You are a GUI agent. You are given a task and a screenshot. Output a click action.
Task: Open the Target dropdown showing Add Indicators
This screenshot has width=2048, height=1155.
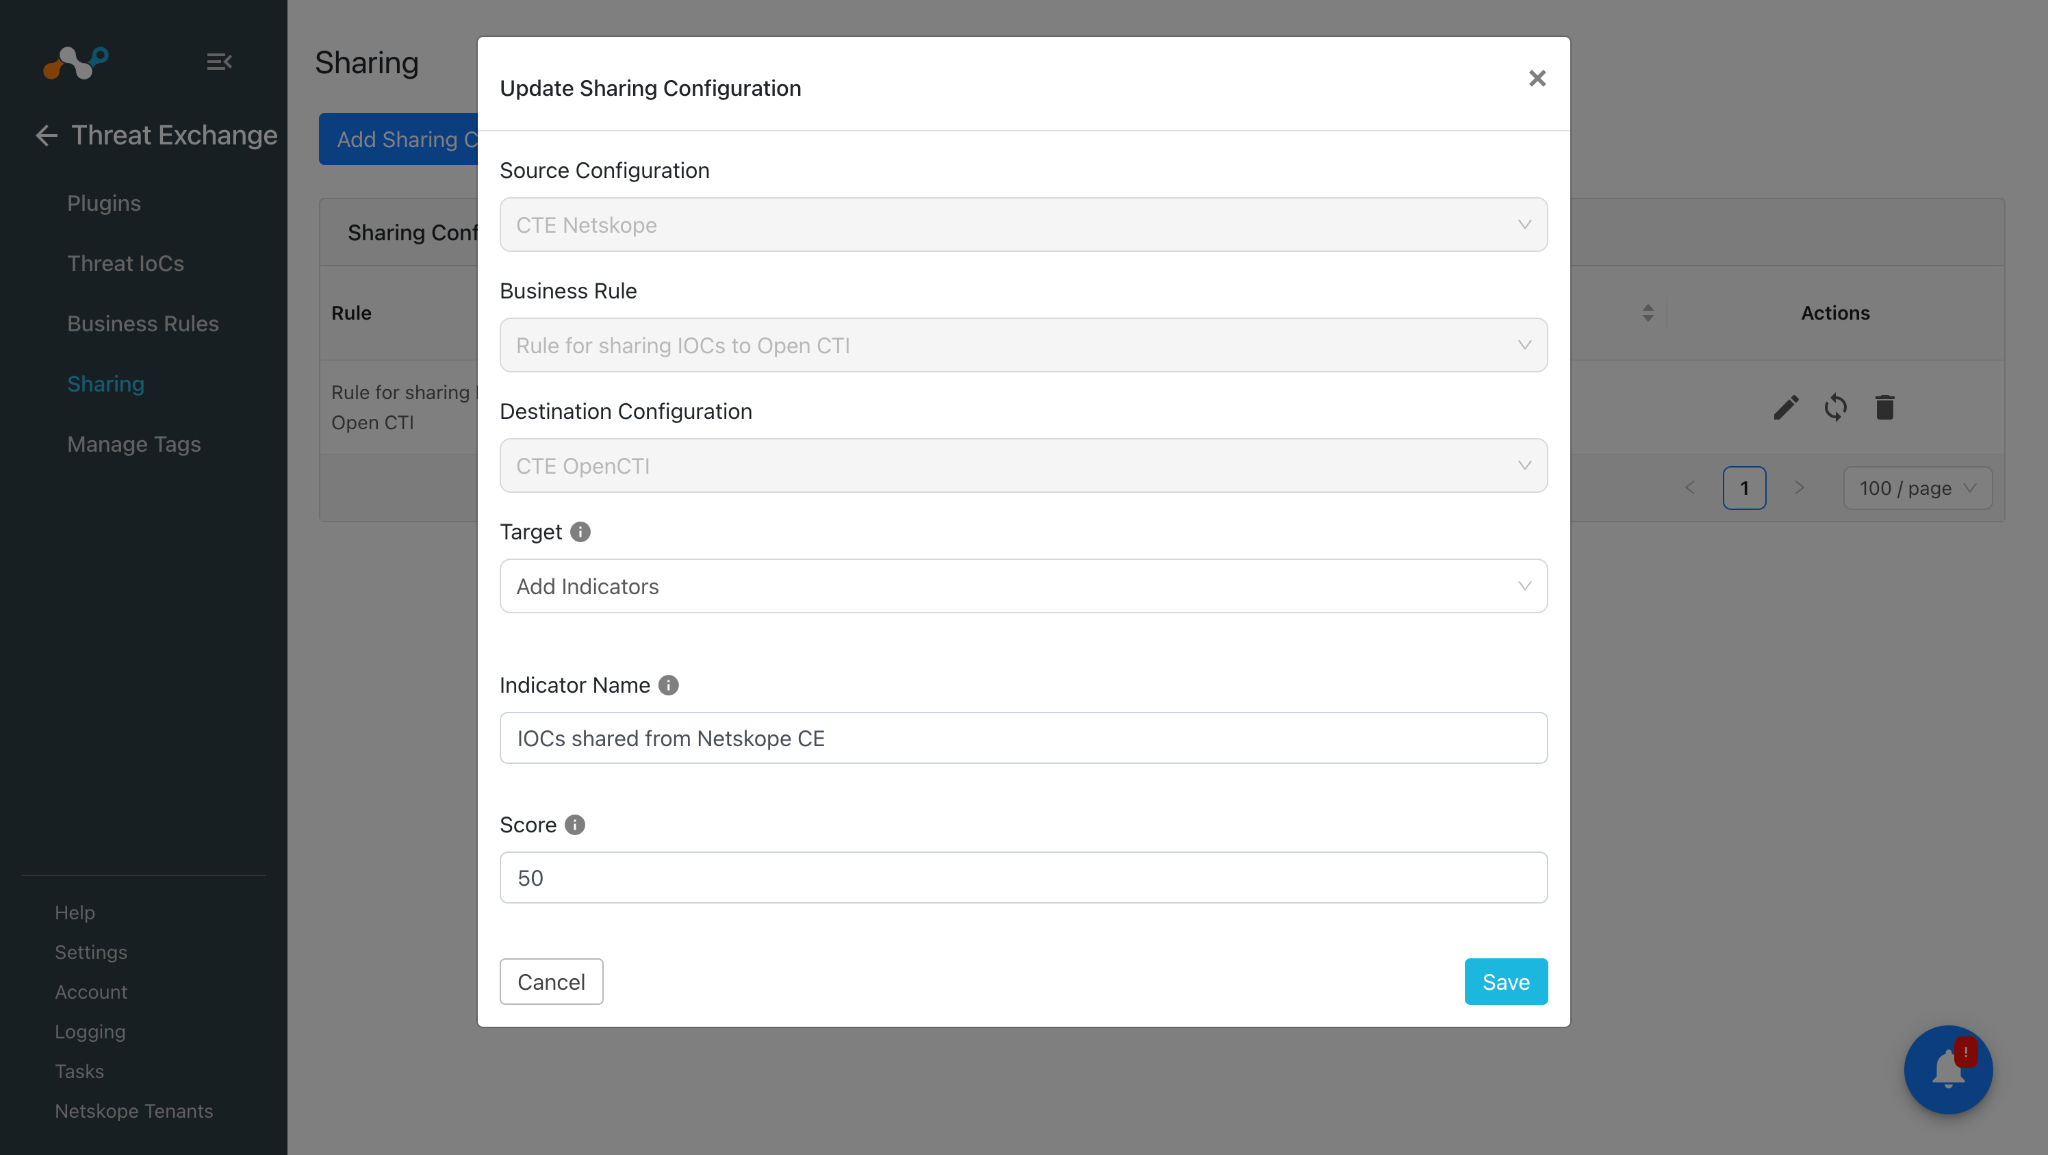point(1023,586)
